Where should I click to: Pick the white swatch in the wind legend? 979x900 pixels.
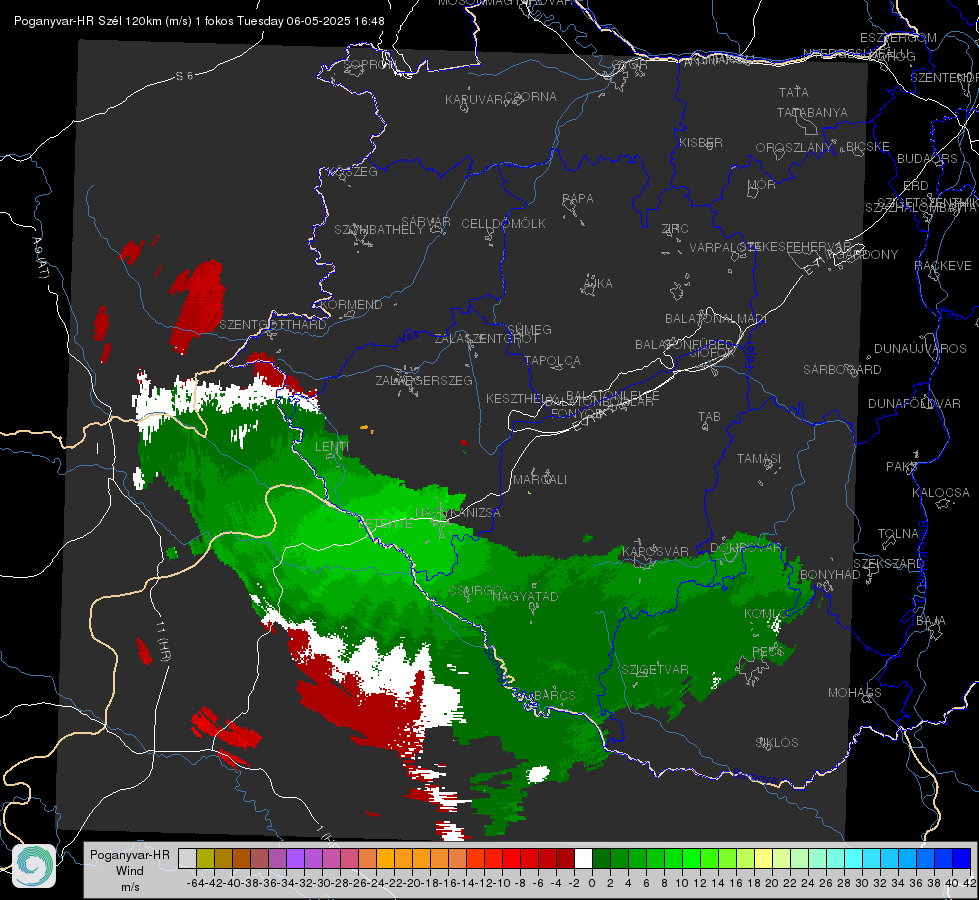coord(583,858)
